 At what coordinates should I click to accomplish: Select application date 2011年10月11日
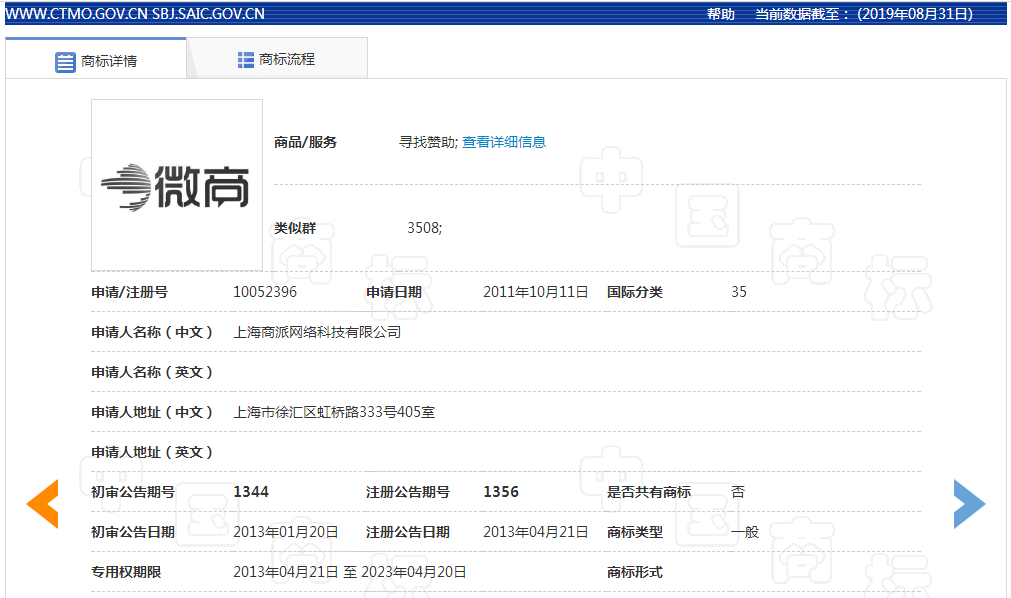click(x=536, y=292)
